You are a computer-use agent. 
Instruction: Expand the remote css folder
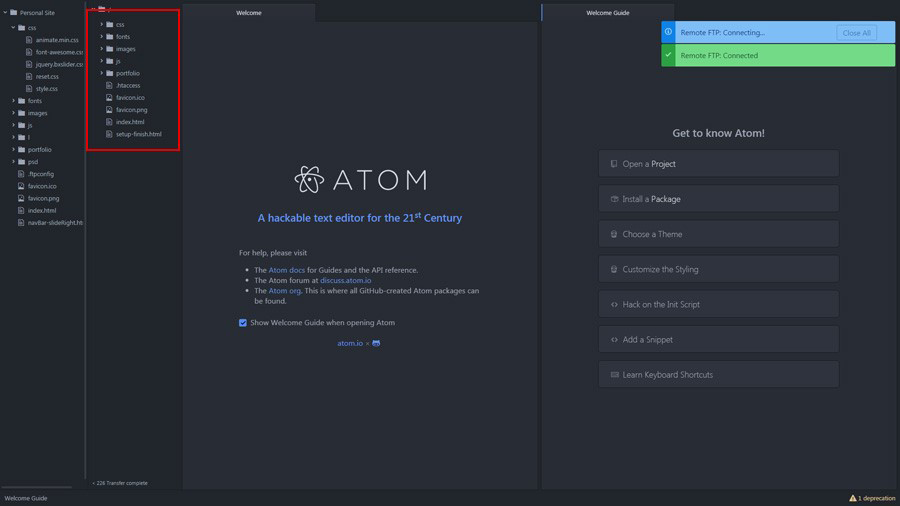coord(102,25)
